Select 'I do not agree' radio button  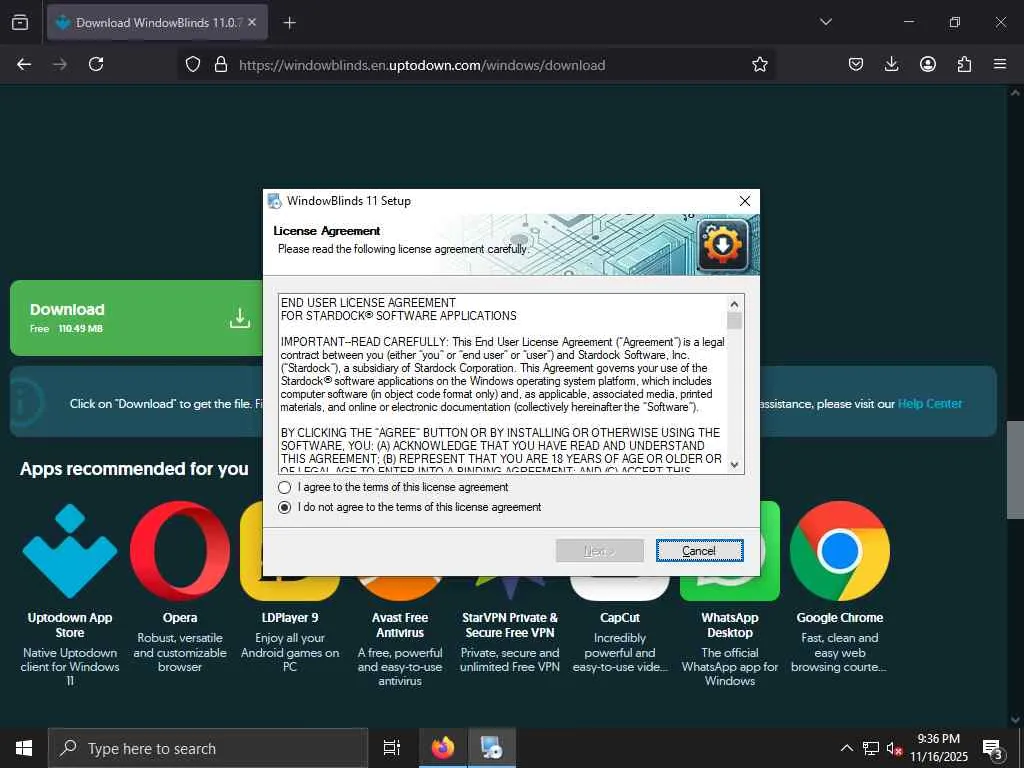pos(284,507)
